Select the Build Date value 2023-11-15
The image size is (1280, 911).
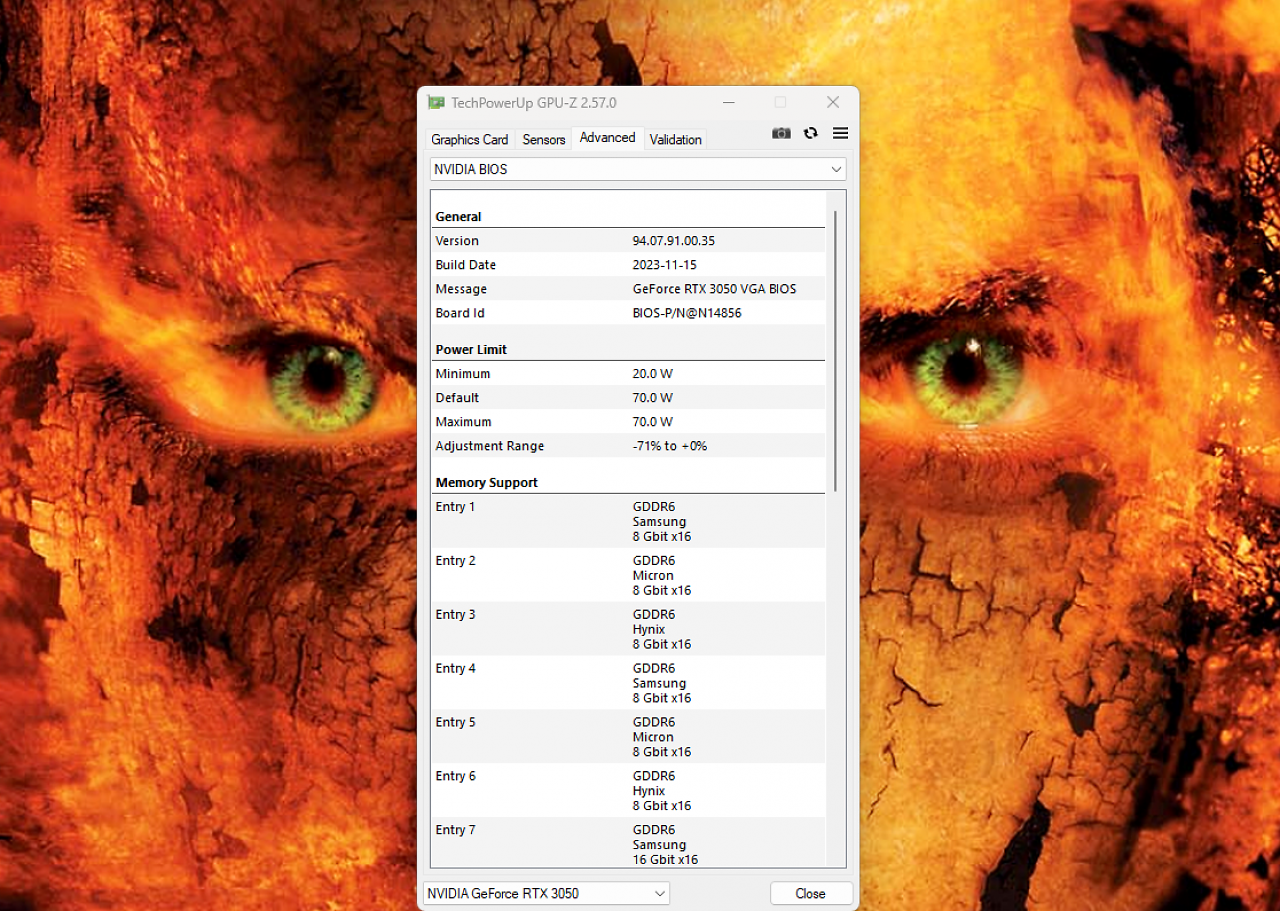(x=665, y=265)
